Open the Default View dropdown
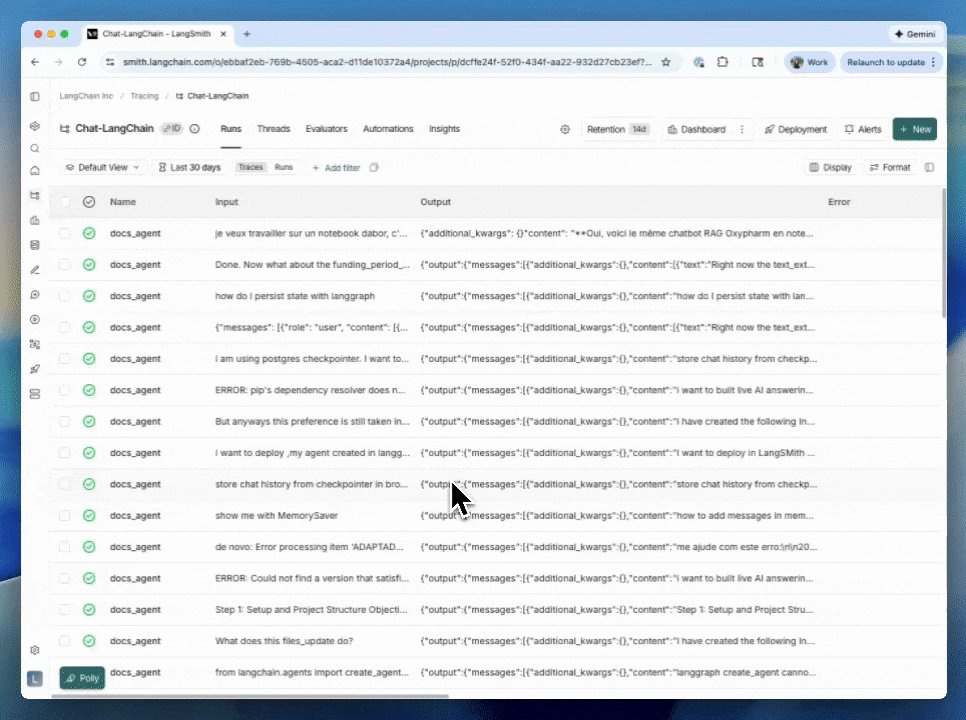Screen dimensions: 966x720 [101, 167]
